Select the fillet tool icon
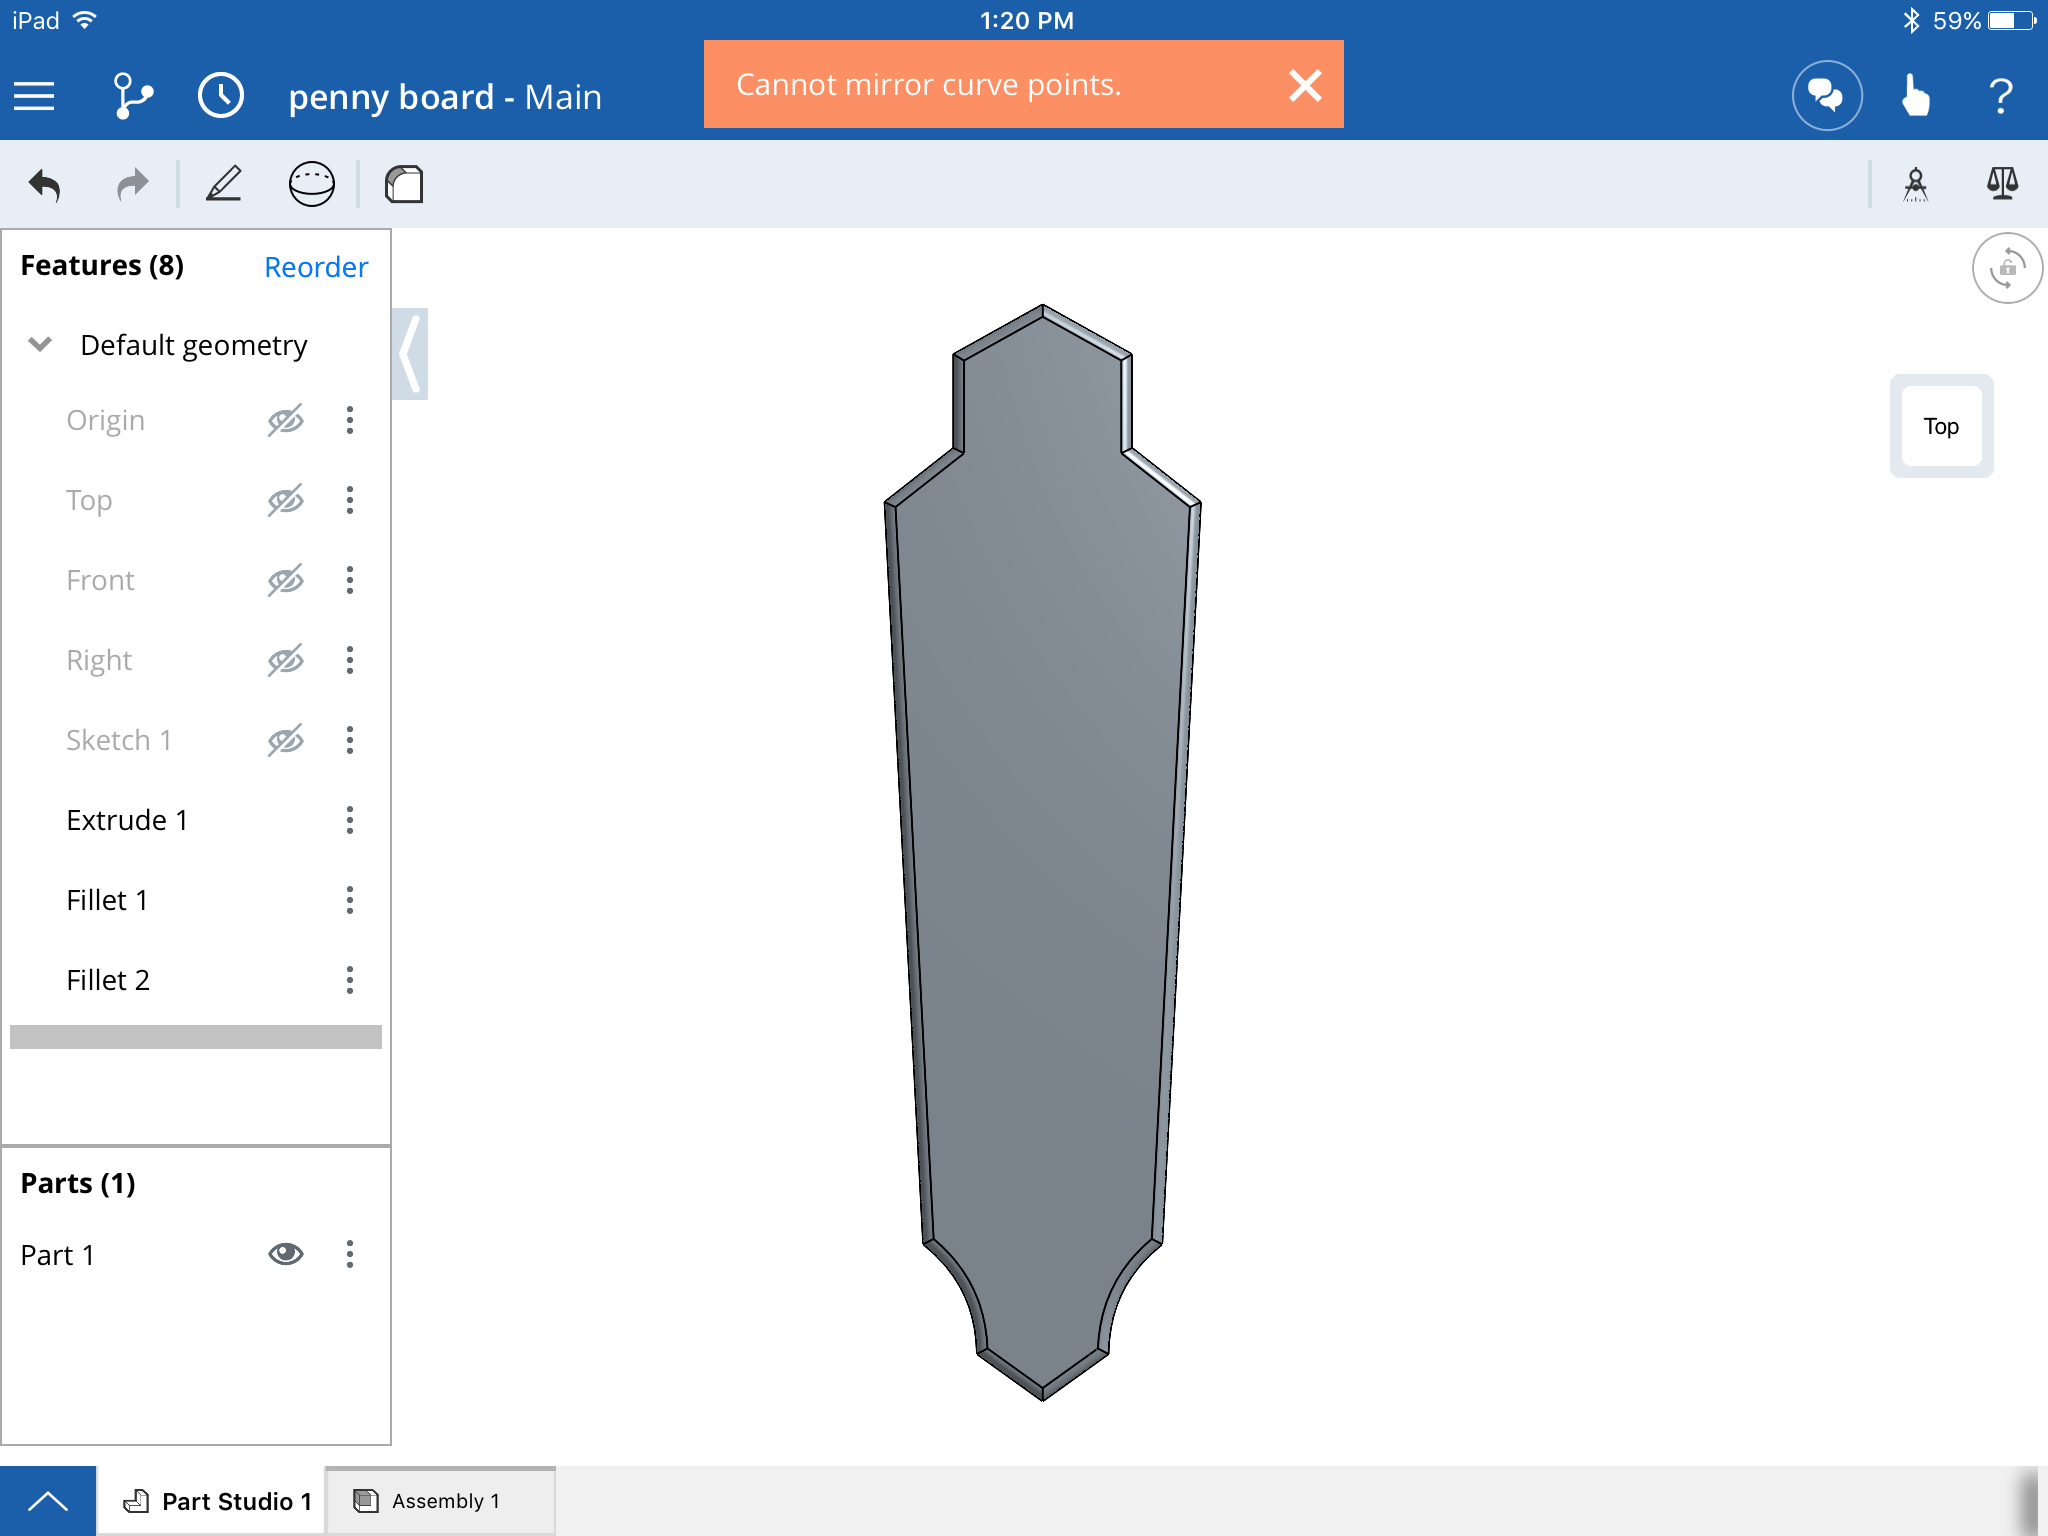2048x1536 pixels. tap(404, 184)
